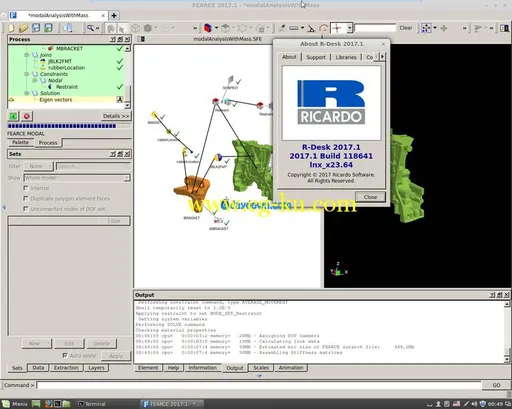Save the model using the floppy icon
The width and height of the screenshot is (512, 409).
[36, 28]
